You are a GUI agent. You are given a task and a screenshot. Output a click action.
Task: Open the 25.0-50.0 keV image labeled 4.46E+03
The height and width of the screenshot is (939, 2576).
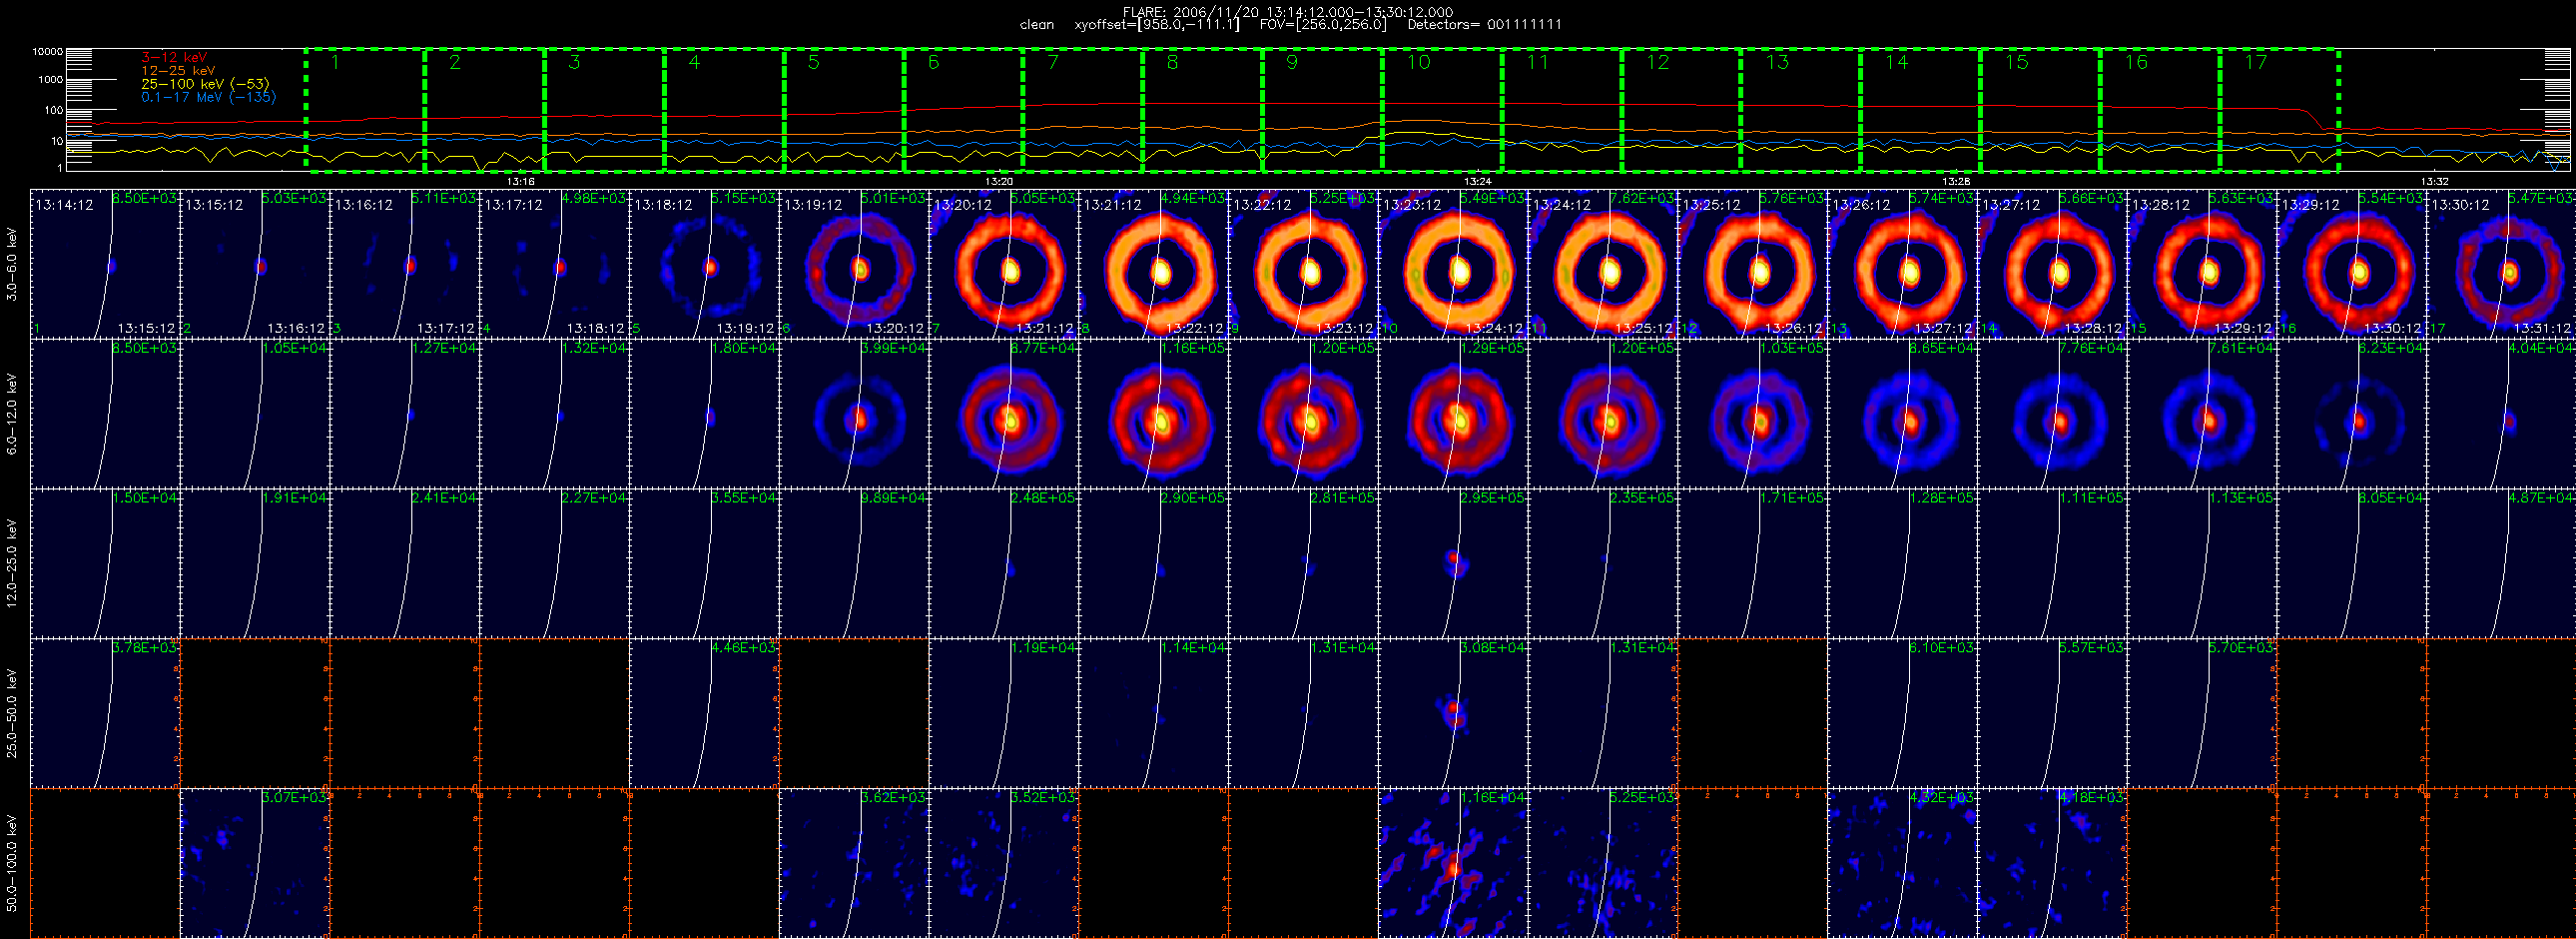point(705,713)
